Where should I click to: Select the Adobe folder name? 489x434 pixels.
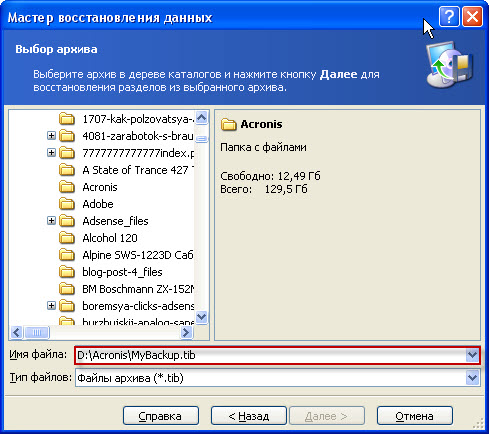98,204
